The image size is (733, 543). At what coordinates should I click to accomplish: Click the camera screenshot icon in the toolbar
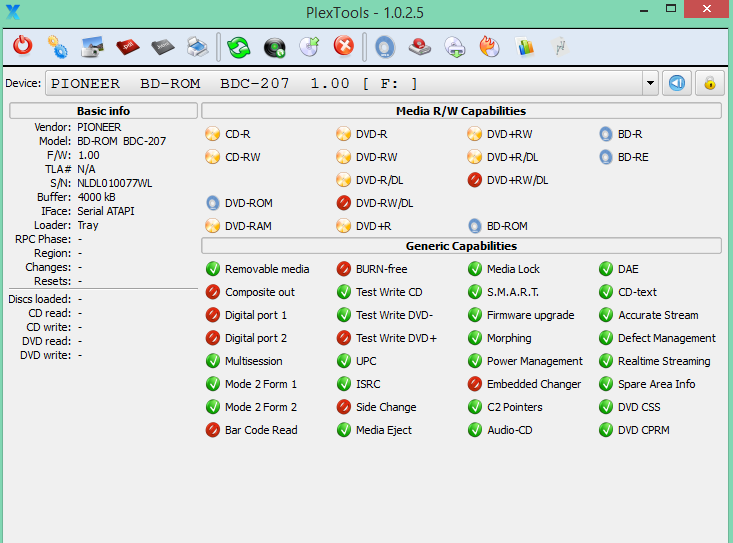pos(92,47)
